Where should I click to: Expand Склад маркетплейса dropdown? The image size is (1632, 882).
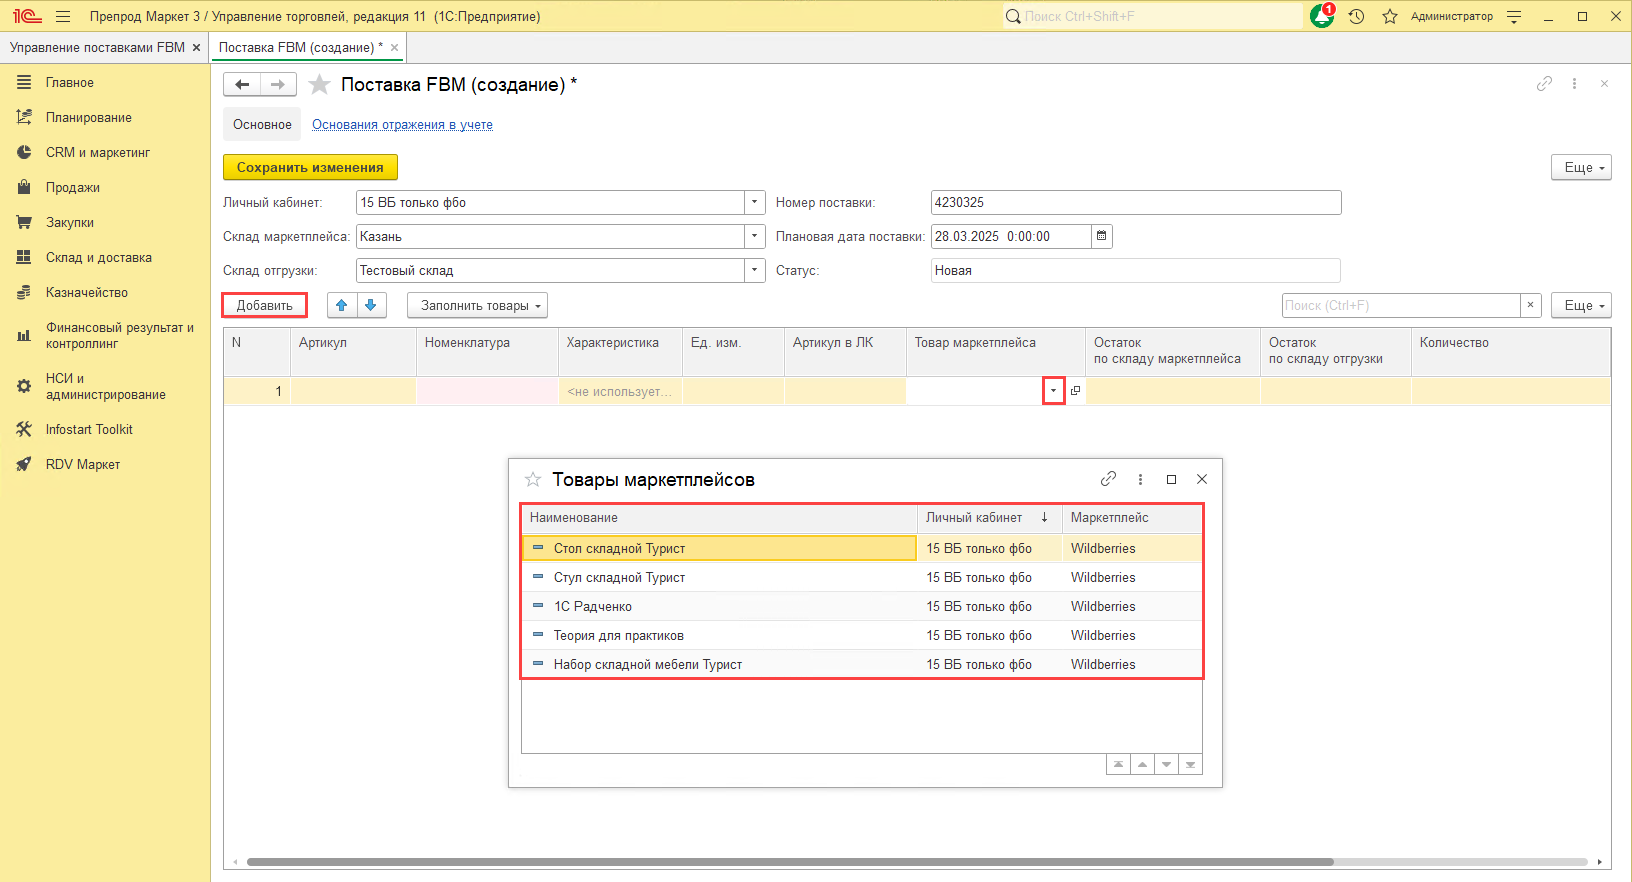pos(755,236)
